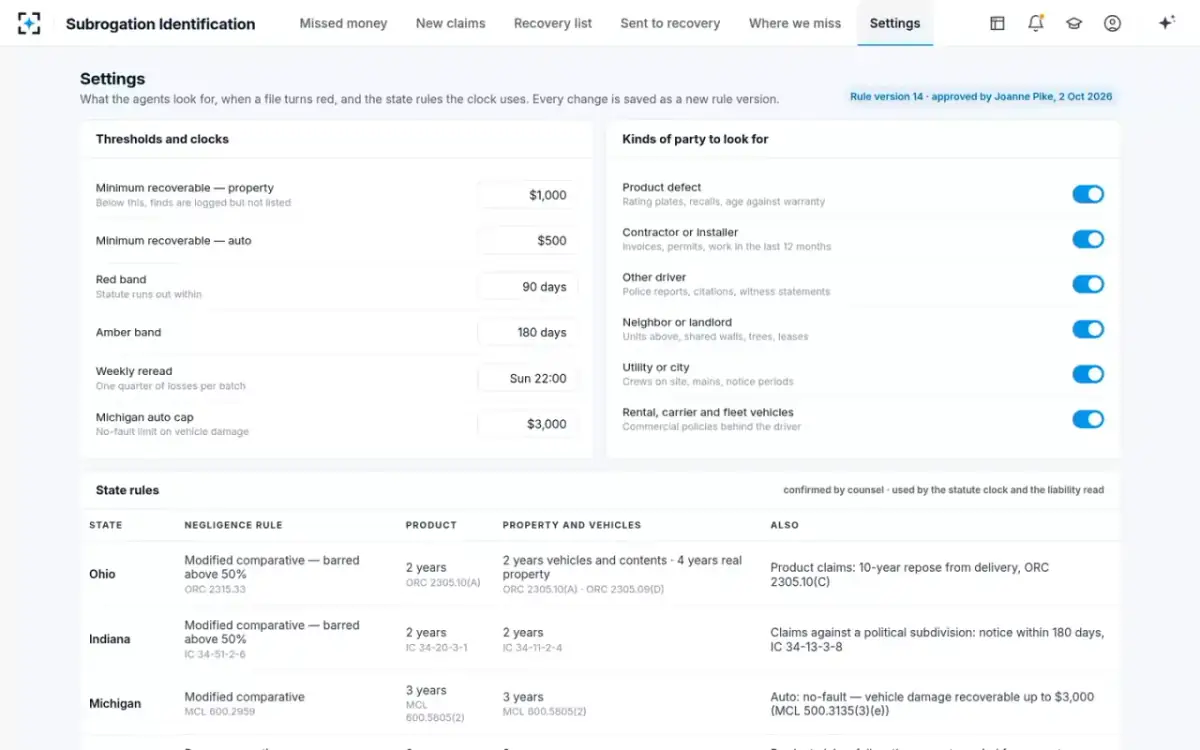Click the Also column header
Image resolution: width=1200 pixels, height=750 pixels.
(x=784, y=525)
